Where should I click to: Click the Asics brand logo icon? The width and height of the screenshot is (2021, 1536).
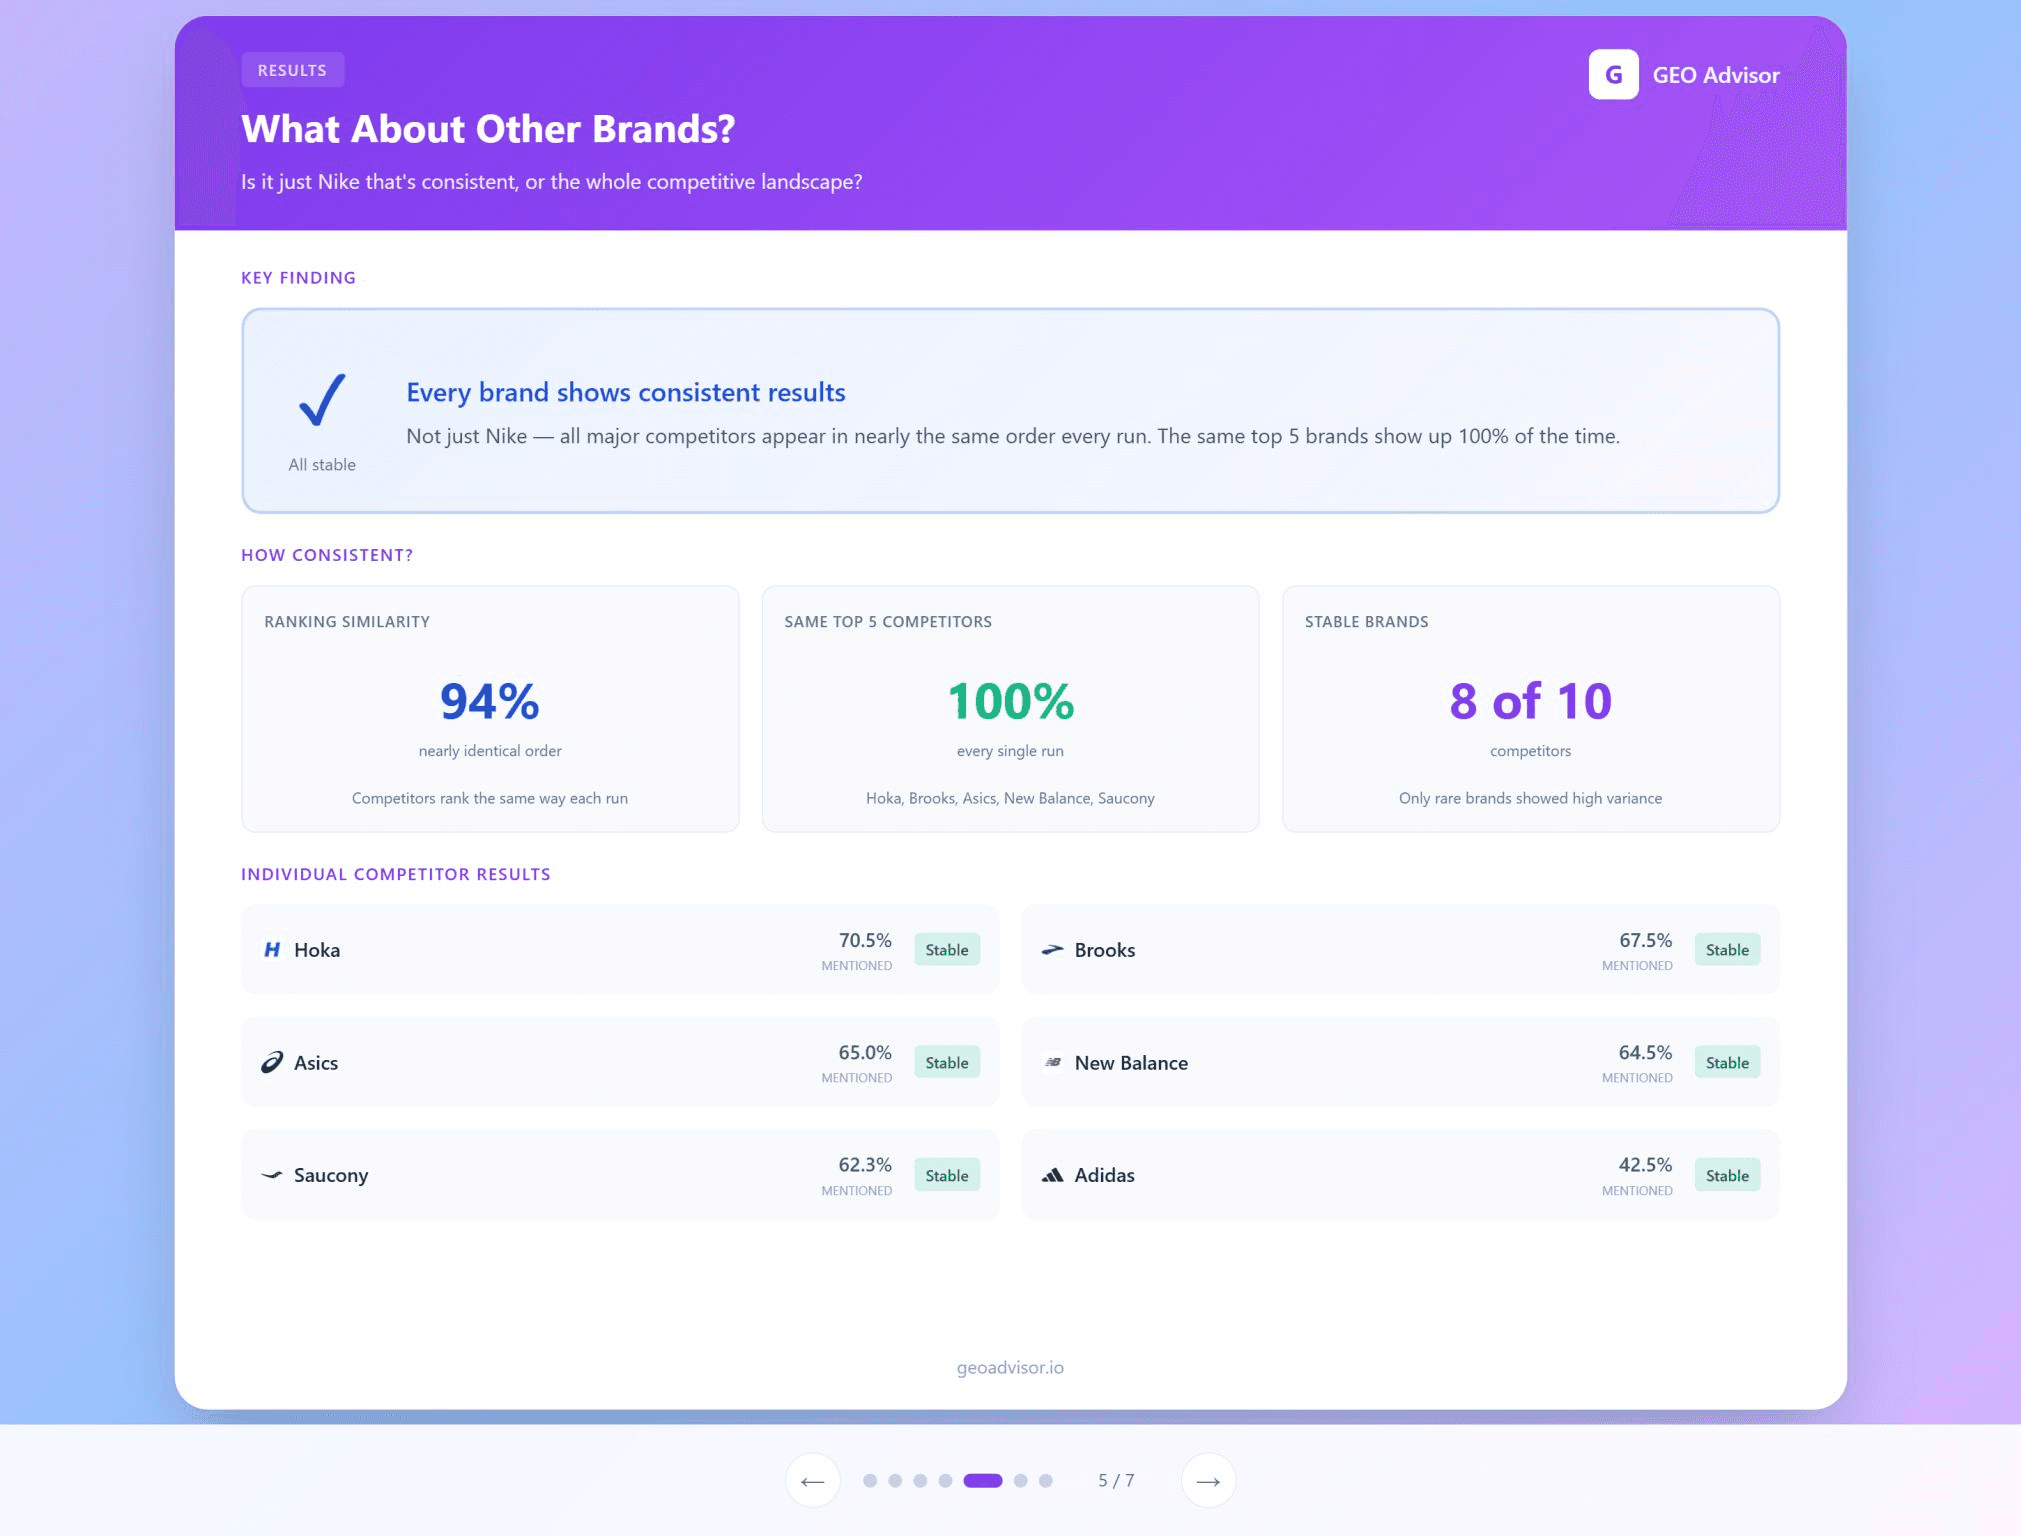272,1063
